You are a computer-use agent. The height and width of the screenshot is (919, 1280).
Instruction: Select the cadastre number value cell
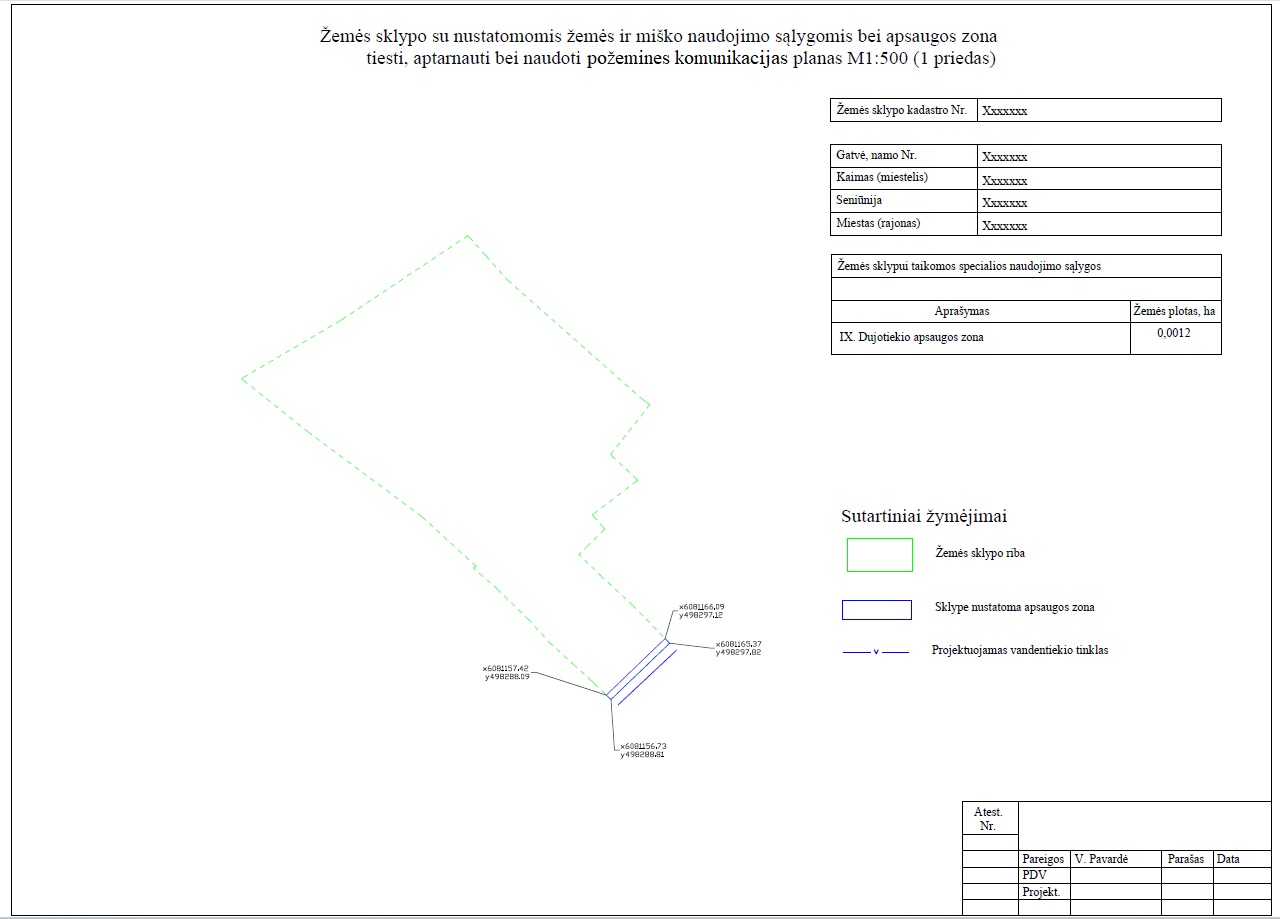pyautogui.click(x=1098, y=111)
